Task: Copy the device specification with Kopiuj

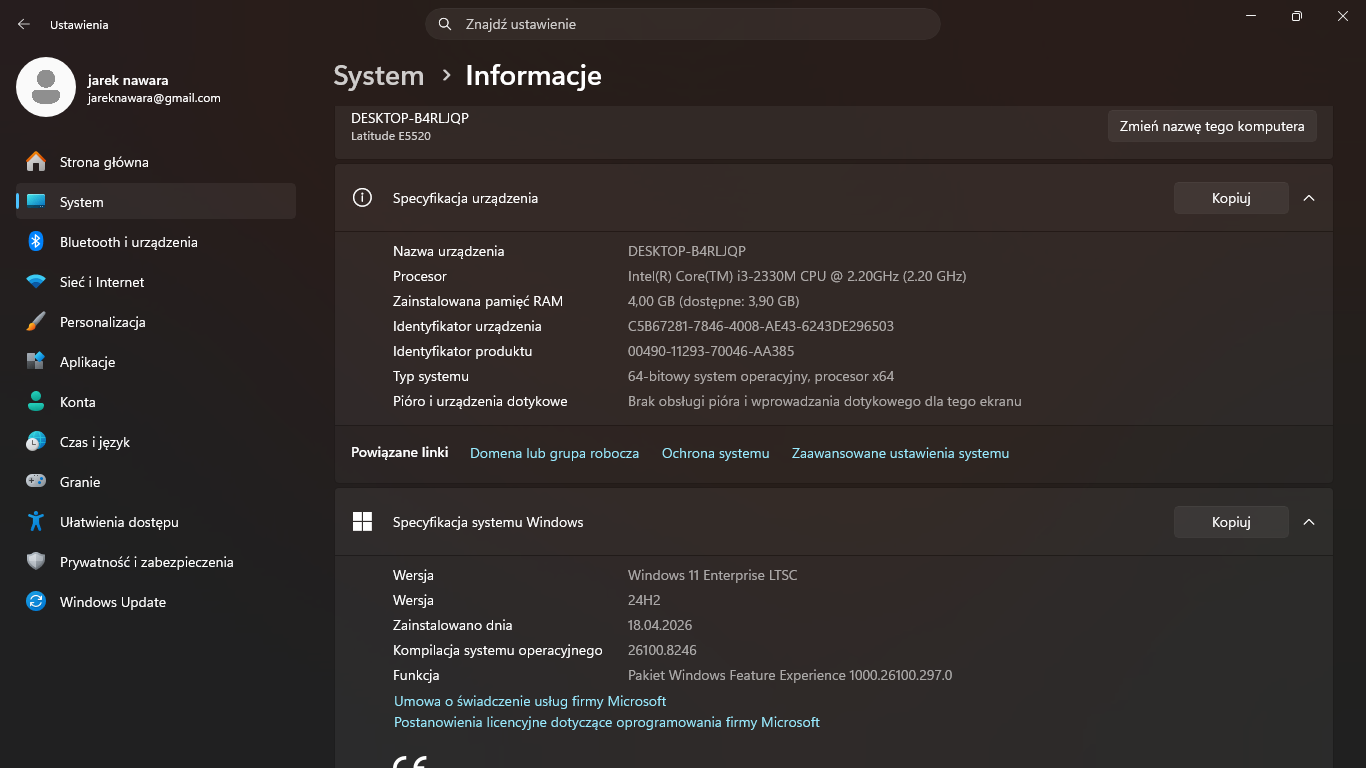Action: (x=1231, y=198)
